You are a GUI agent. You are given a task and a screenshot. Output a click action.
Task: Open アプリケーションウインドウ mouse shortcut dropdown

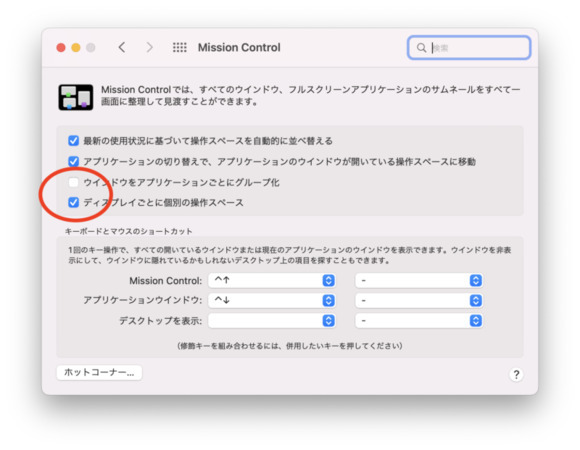[419, 300]
